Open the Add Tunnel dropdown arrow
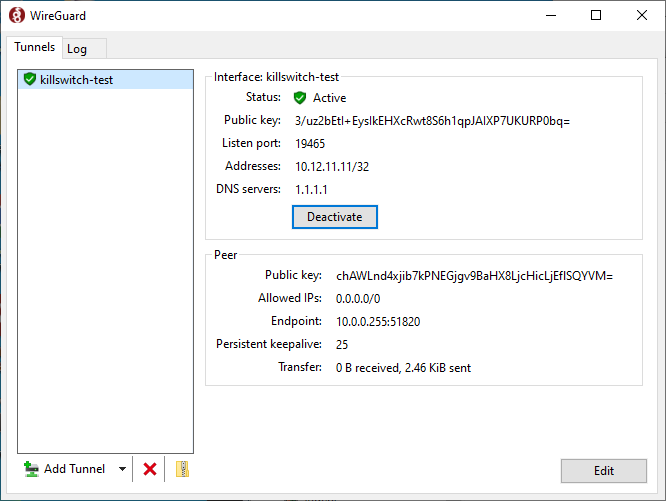Viewport: 666px width, 501px height. (x=122, y=469)
